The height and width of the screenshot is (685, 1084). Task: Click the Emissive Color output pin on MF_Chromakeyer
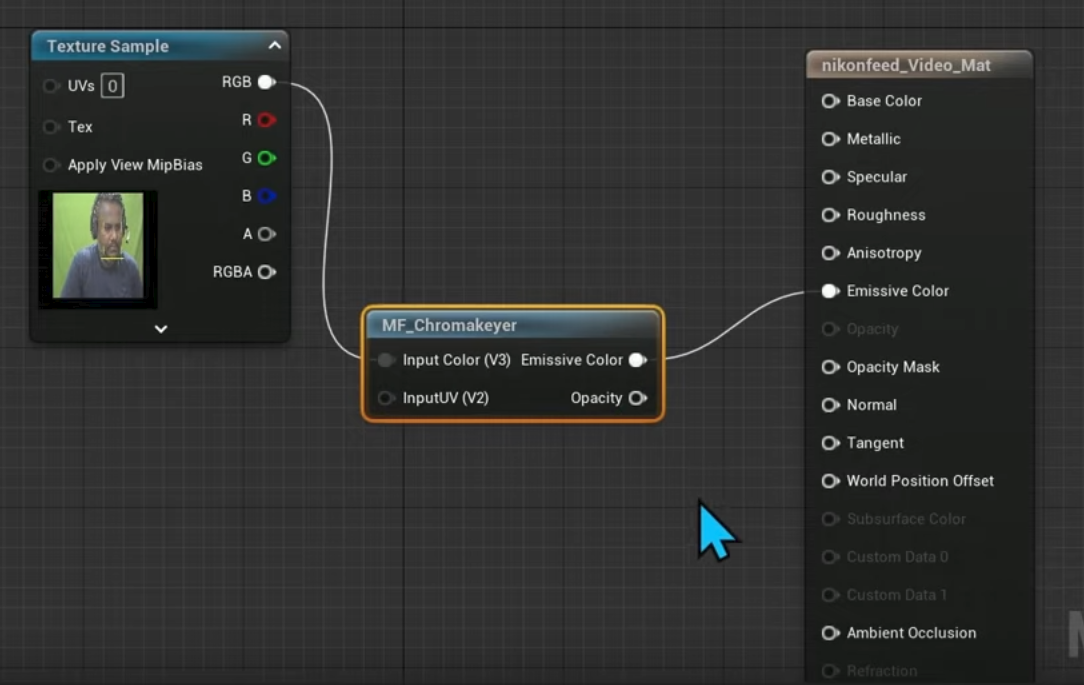click(637, 360)
